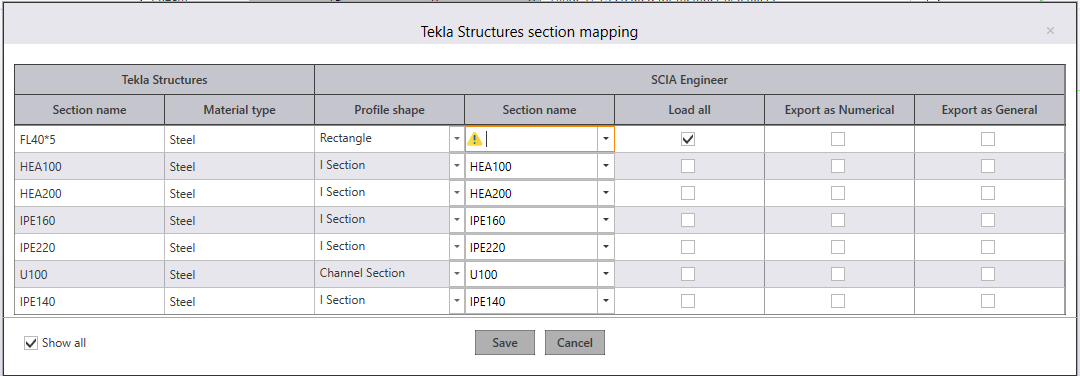Screen dimensions: 1080x376
Task: Open SCIA section name dropdown for HEA100
Action: (605, 166)
